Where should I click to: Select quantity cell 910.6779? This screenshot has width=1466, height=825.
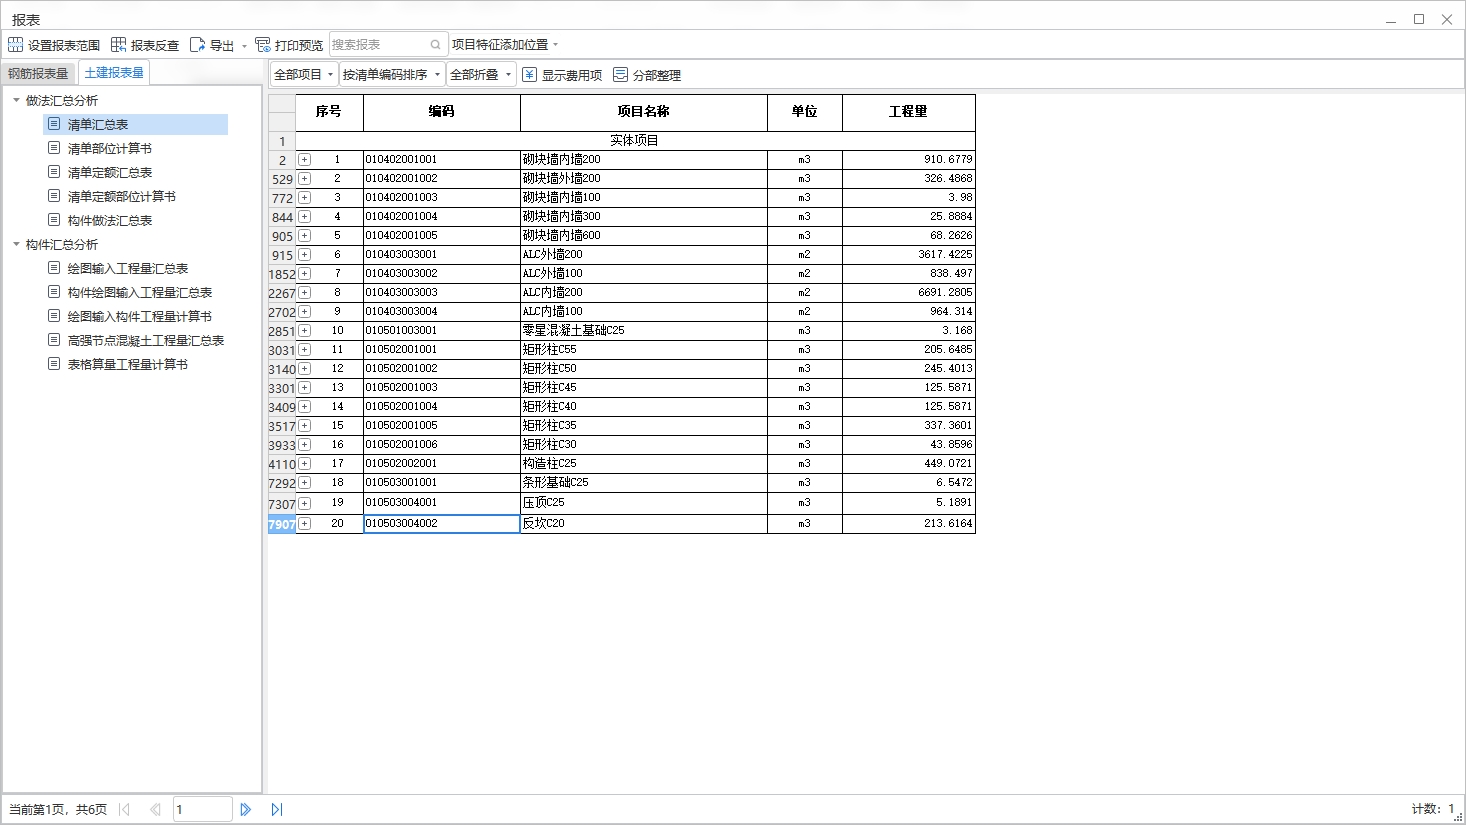click(909, 160)
